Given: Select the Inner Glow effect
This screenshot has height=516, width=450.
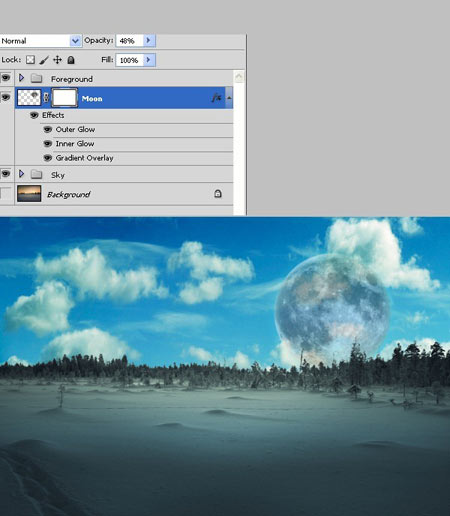Looking at the screenshot, I should (x=75, y=144).
